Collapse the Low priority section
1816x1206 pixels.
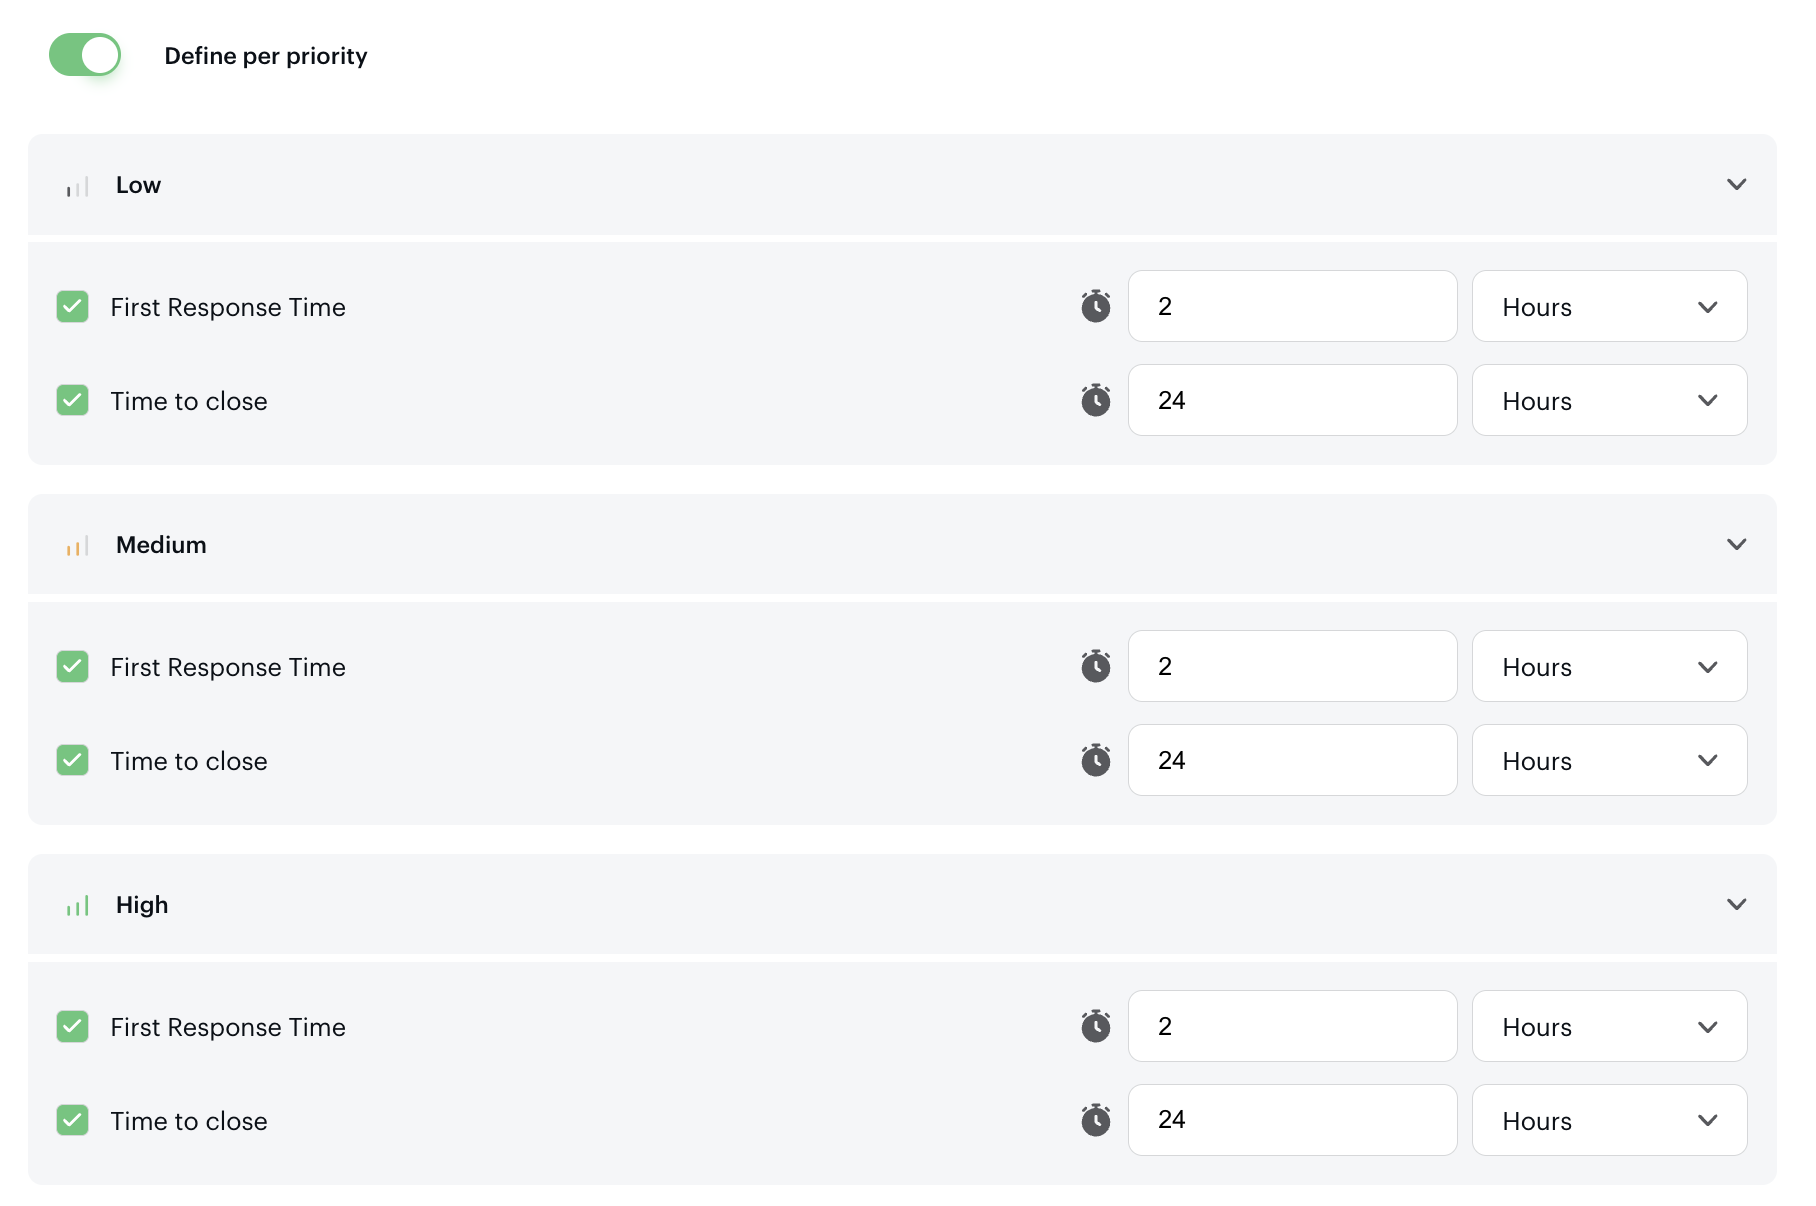pyautogui.click(x=1736, y=185)
